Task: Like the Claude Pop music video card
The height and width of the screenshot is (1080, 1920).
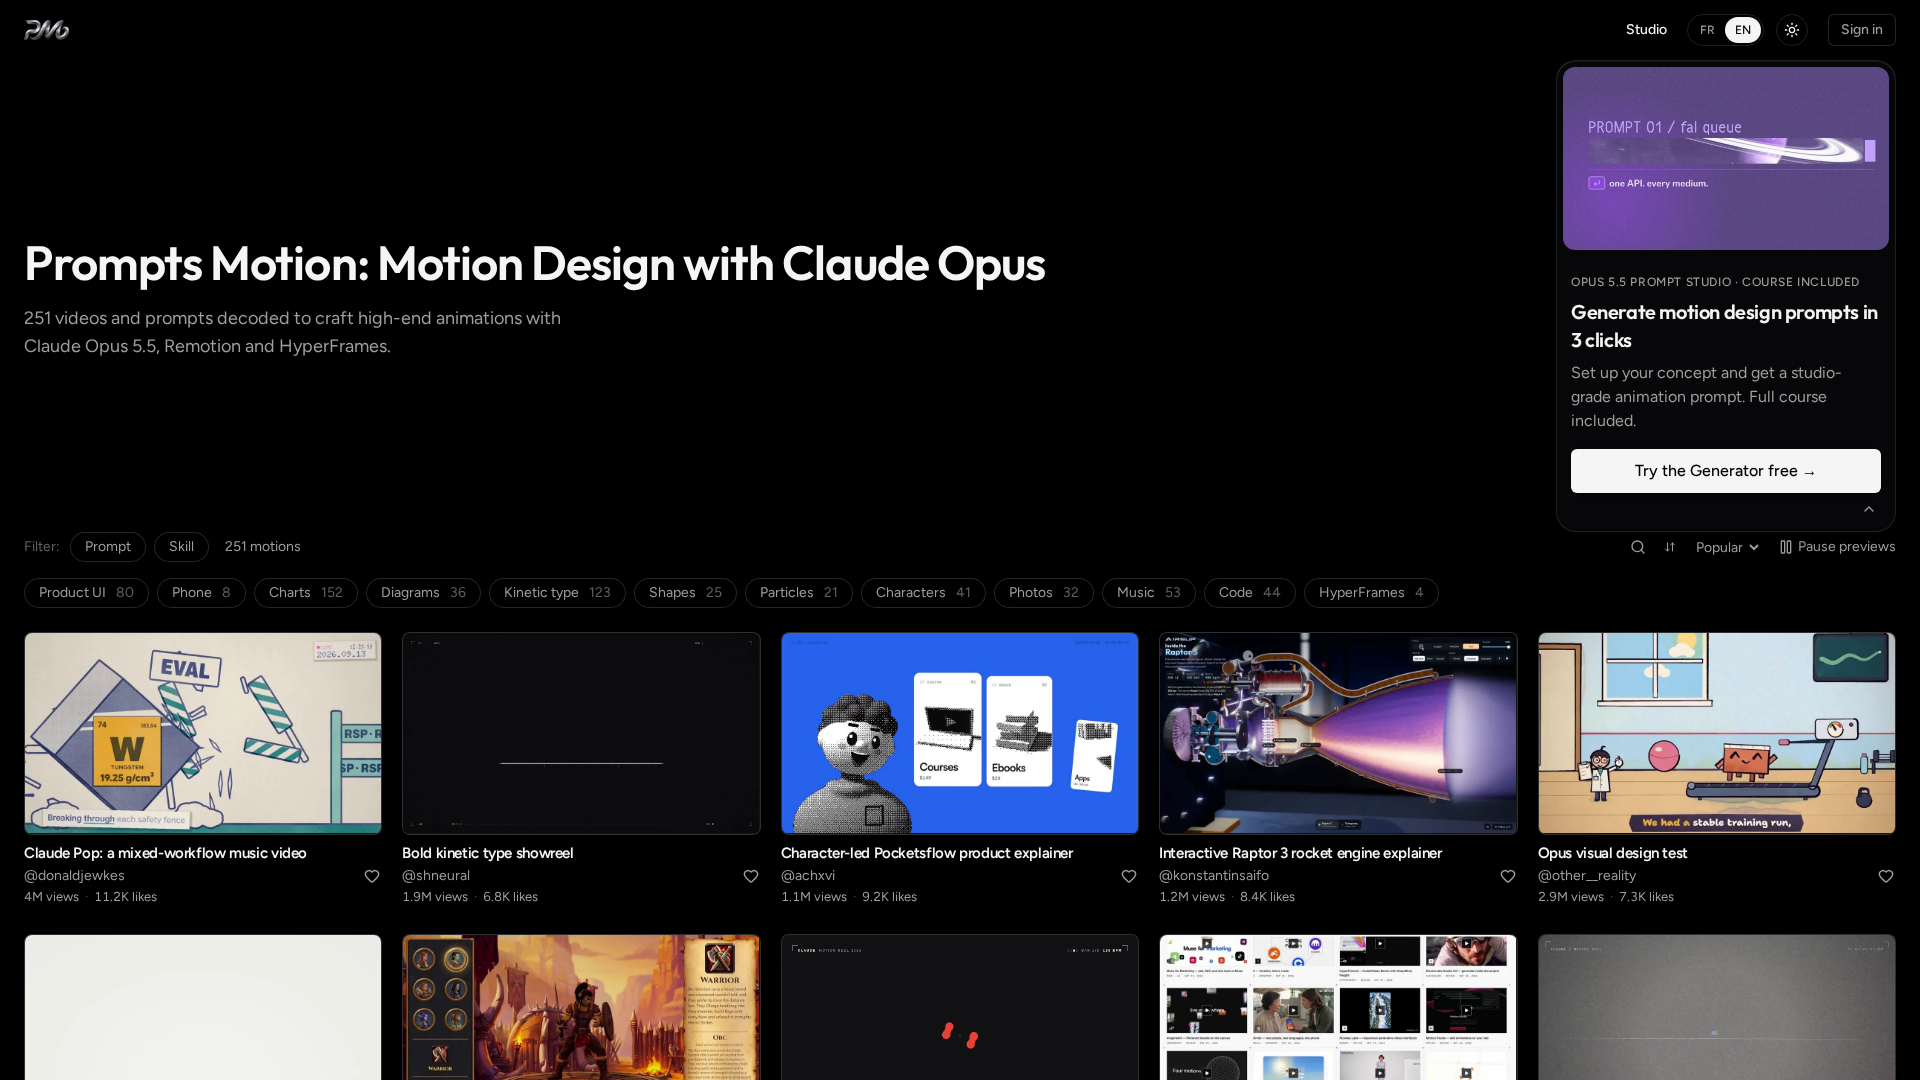Action: (x=372, y=876)
